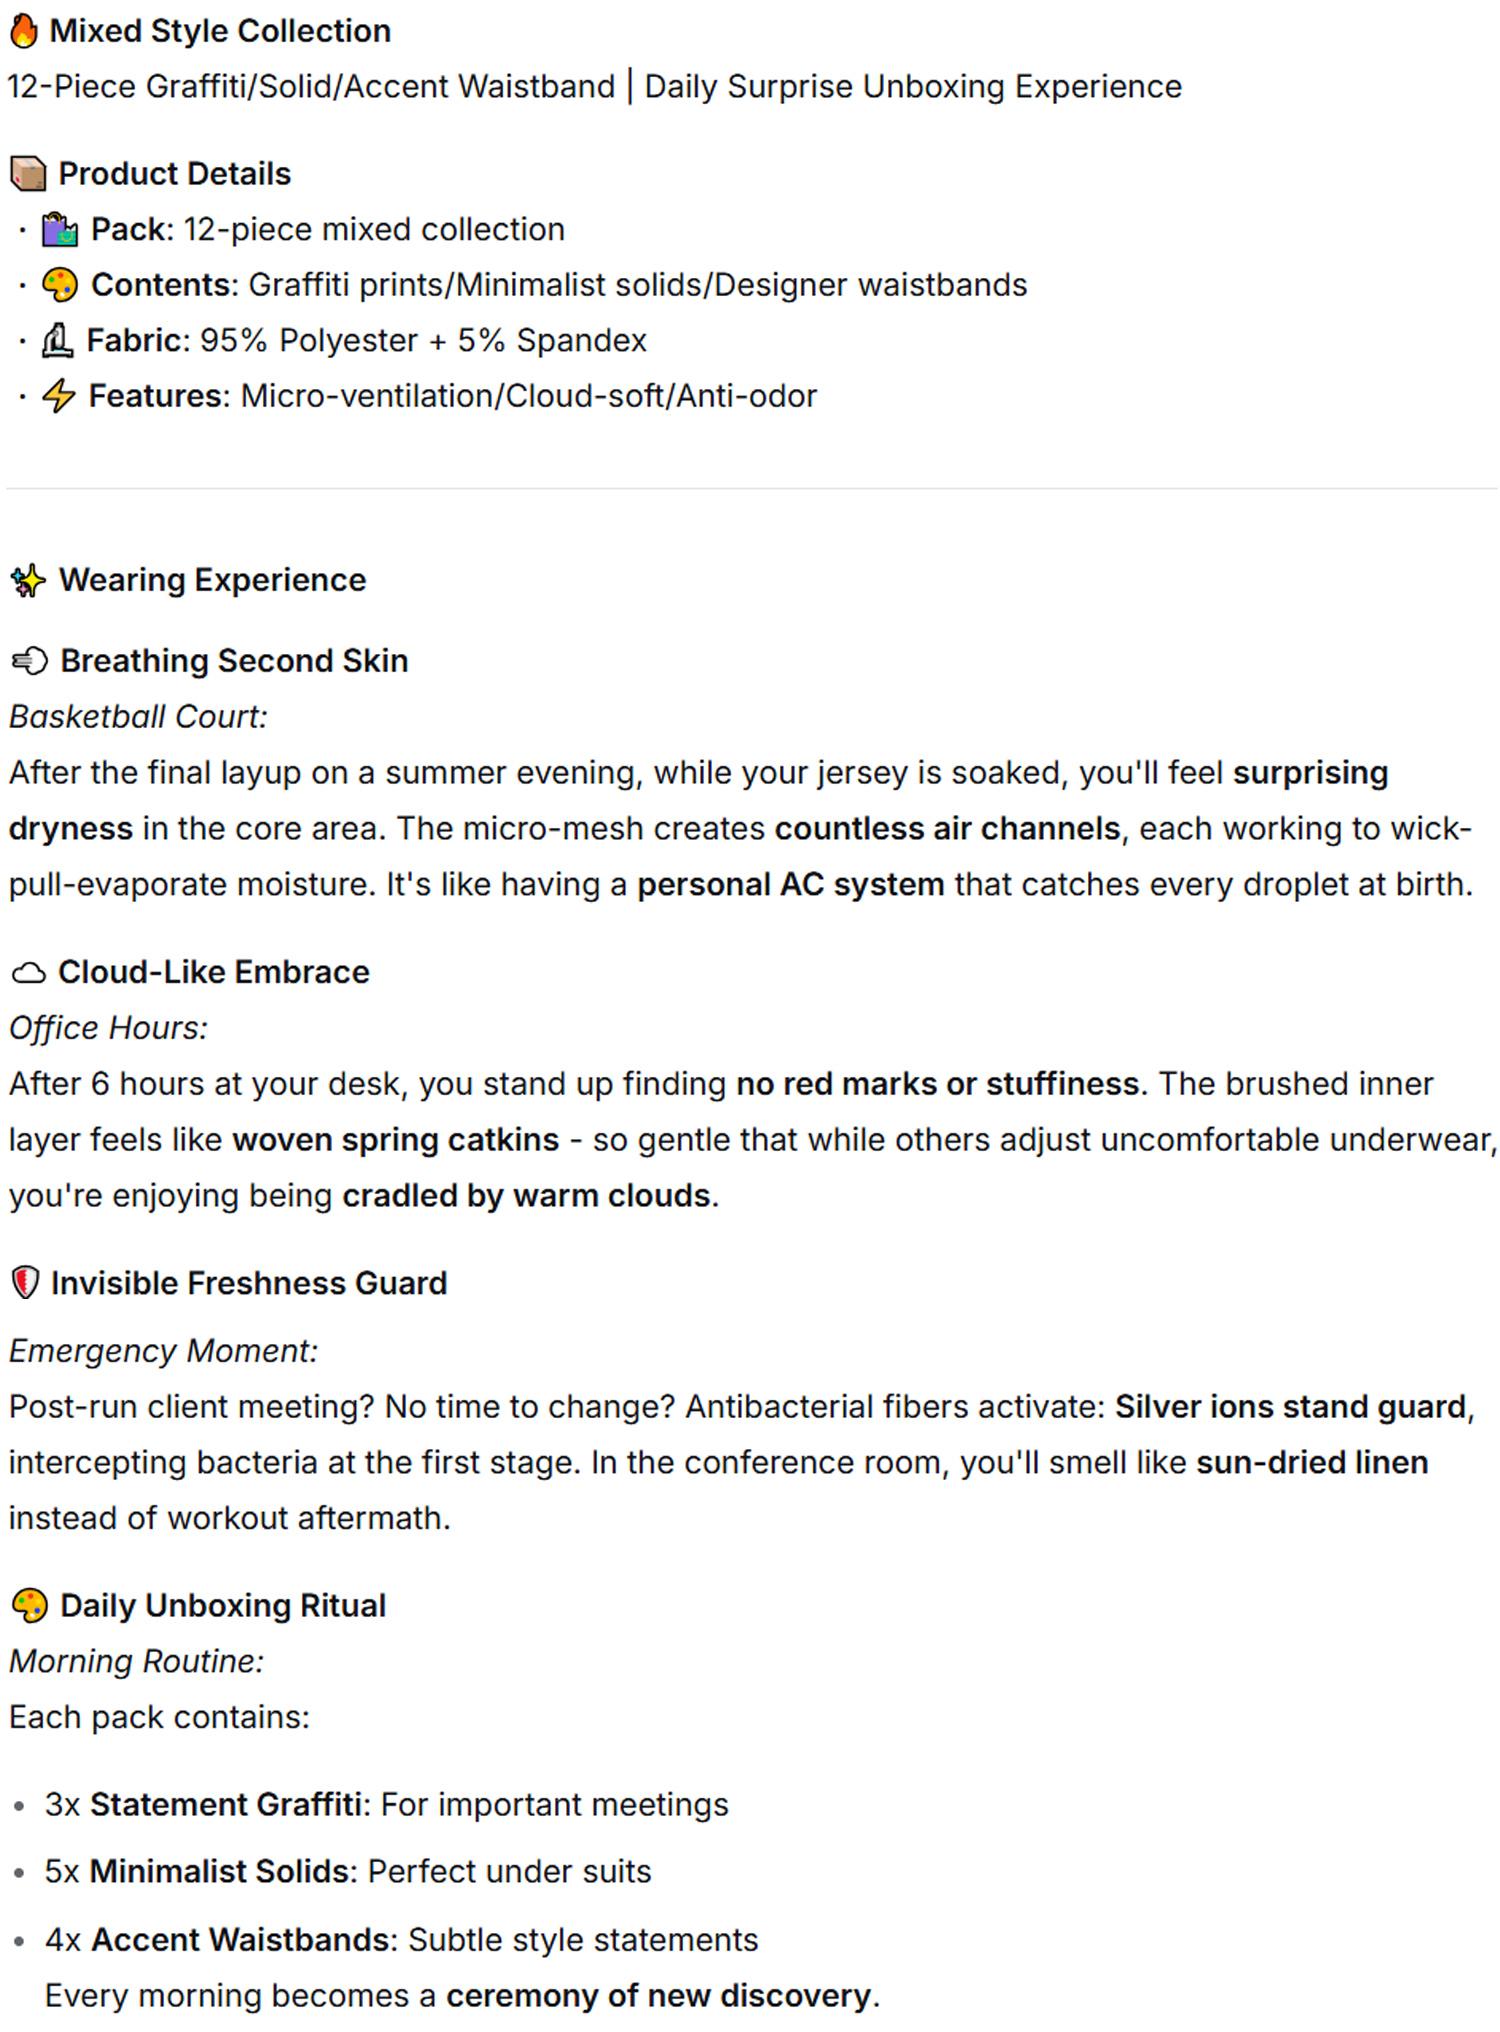
Task: Click the wind icon beside Breathing Second Skin
Action: click(x=29, y=662)
